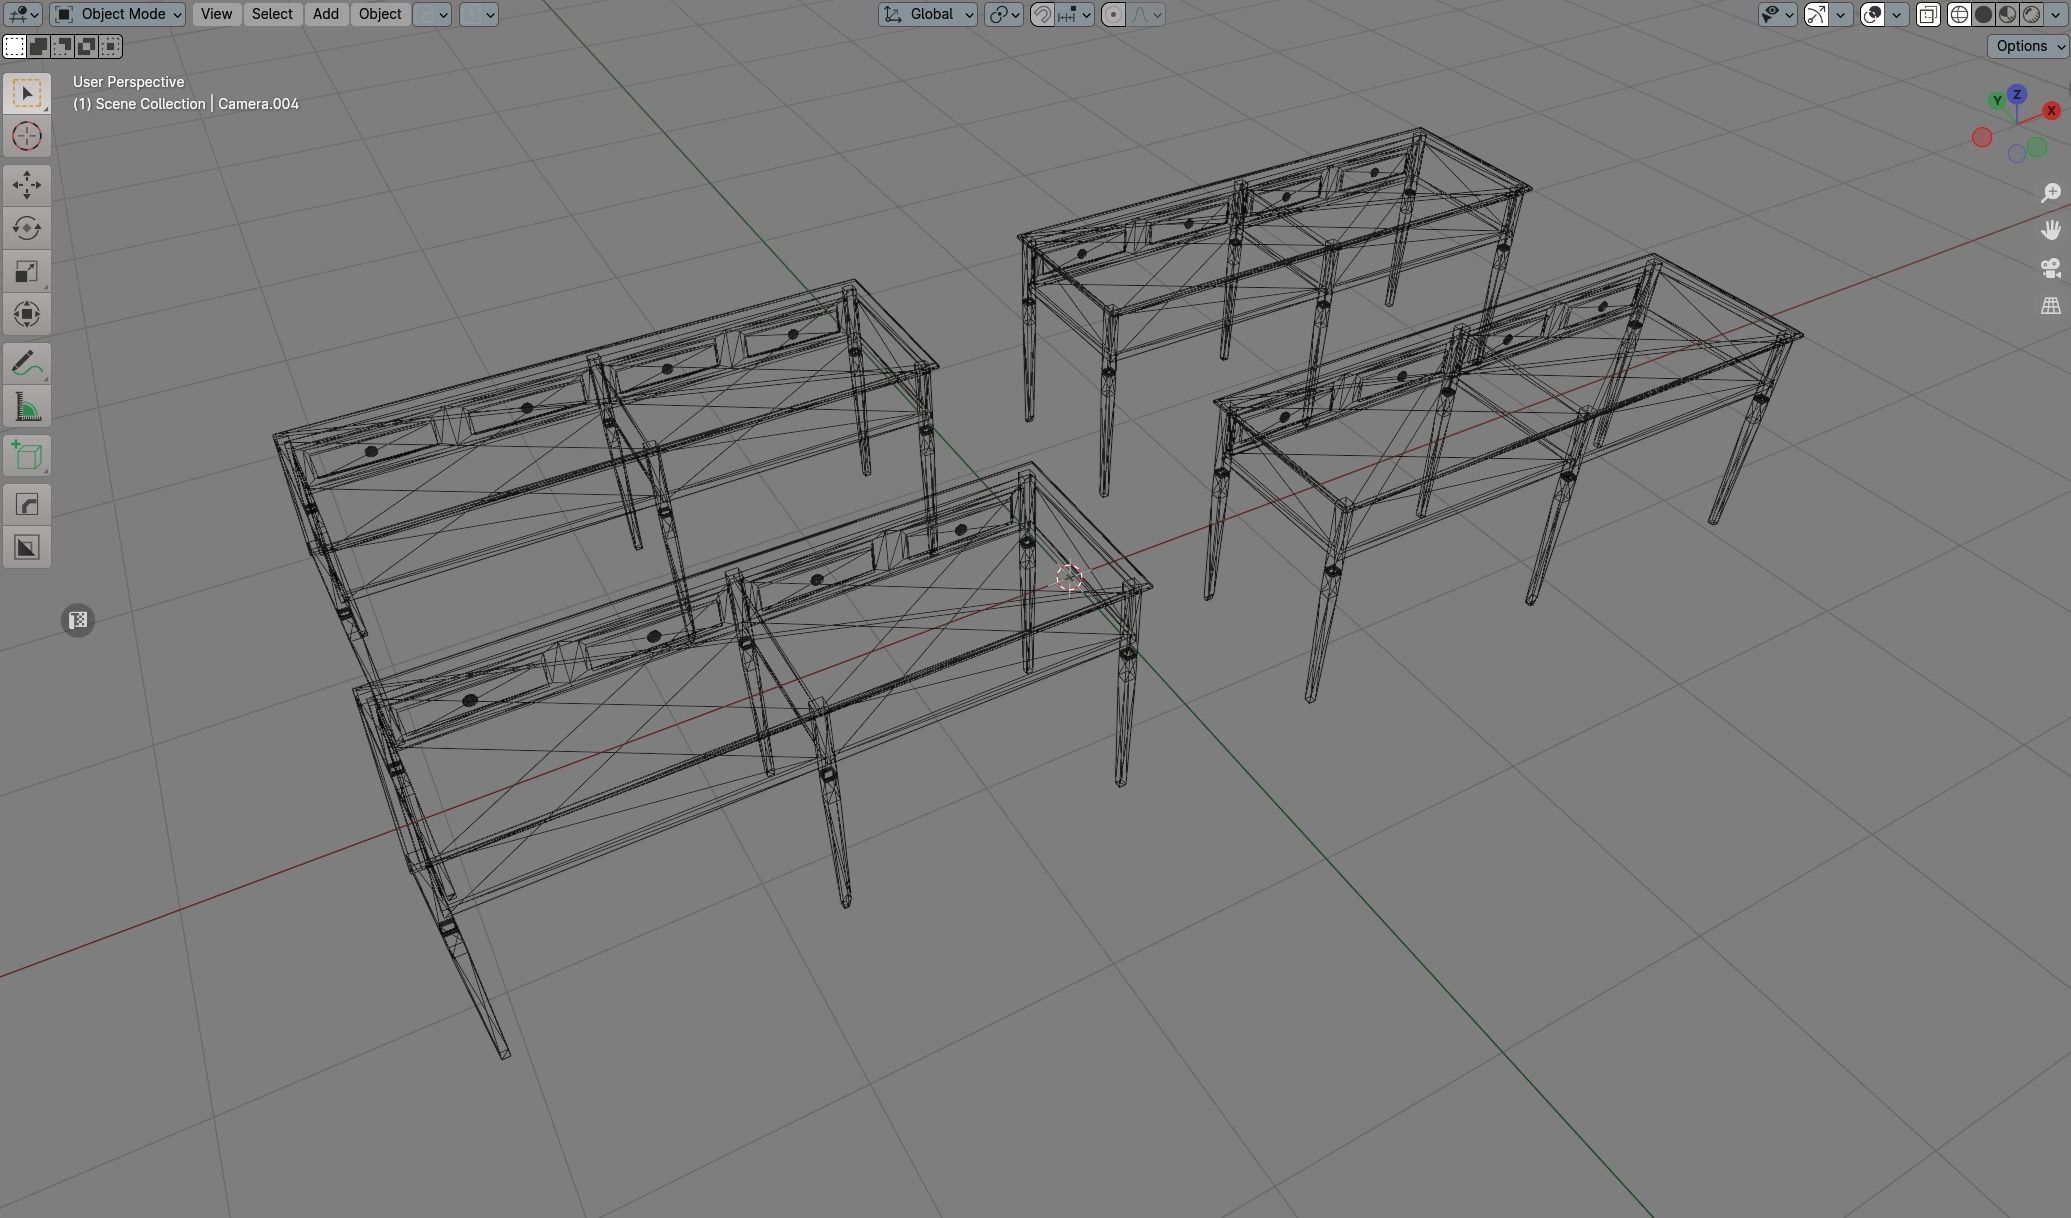2071x1218 pixels.
Task: Click the blue Z axis gizmo handle
Action: pyautogui.click(x=2017, y=94)
